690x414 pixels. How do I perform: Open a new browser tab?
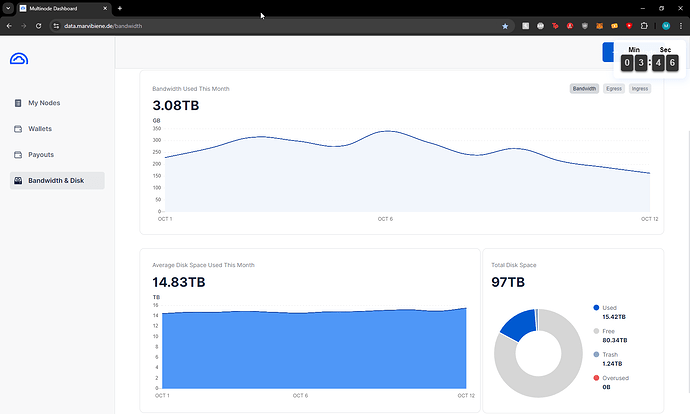pyautogui.click(x=120, y=8)
